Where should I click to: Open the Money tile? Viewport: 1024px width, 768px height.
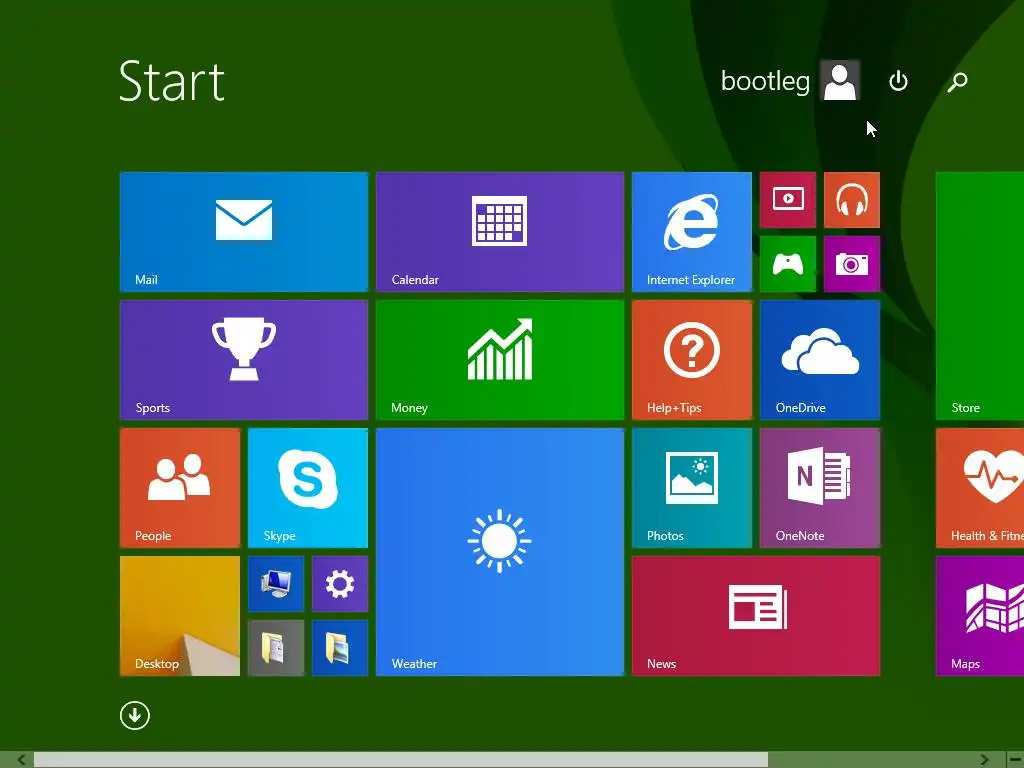point(500,360)
